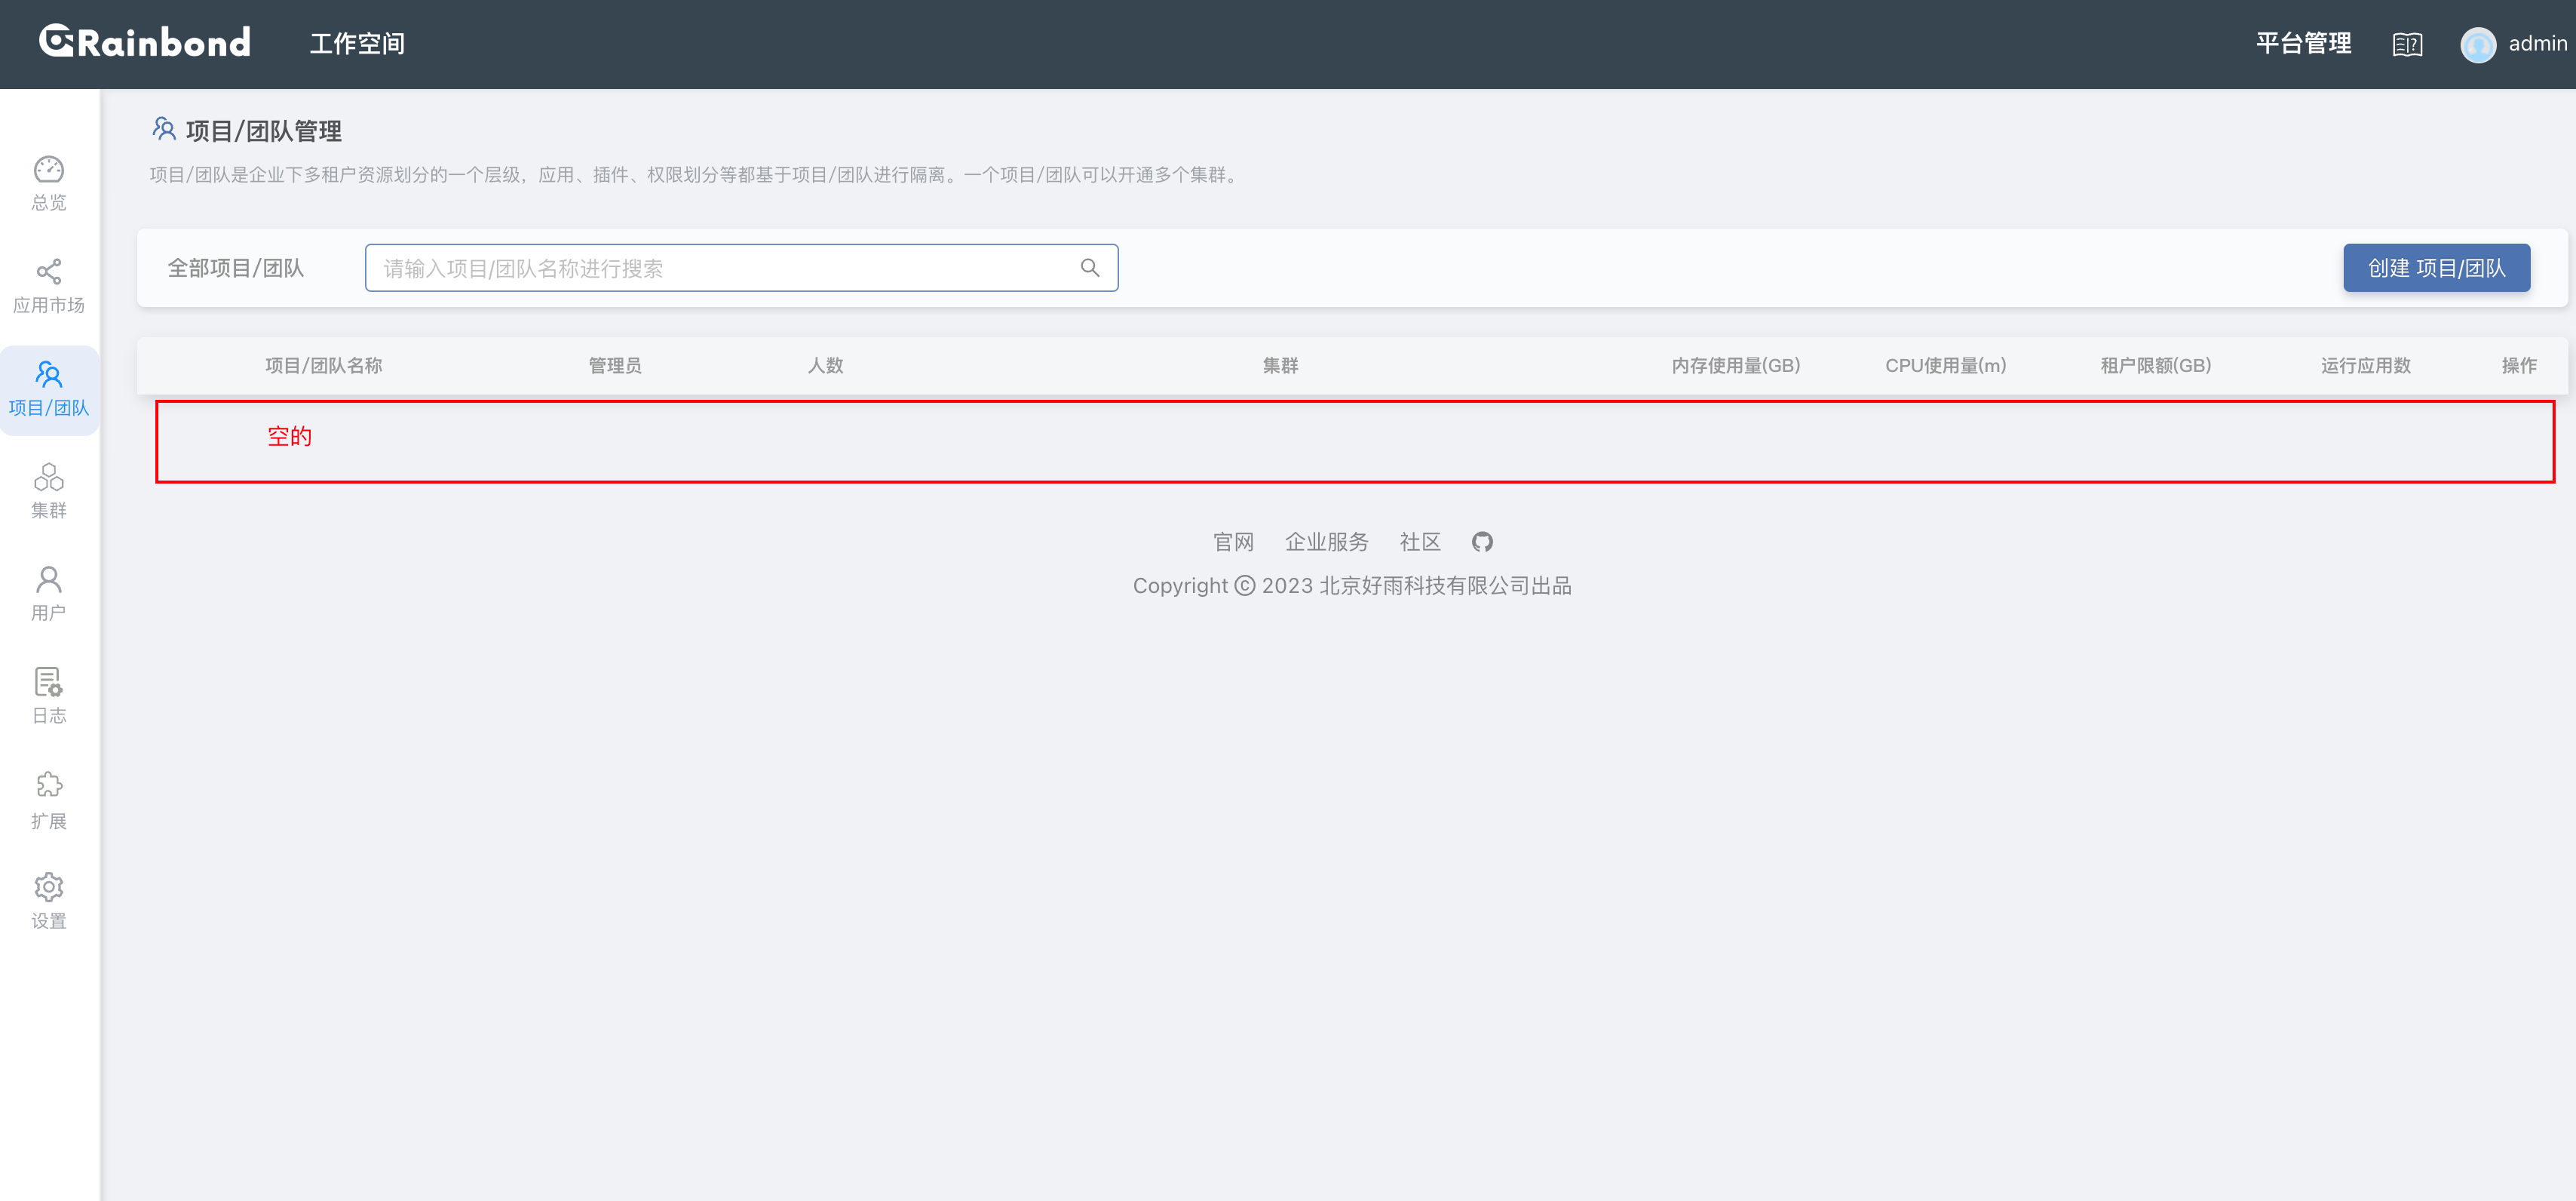Image resolution: width=2576 pixels, height=1201 pixels.
Task: Click the 项目/团队名称 column header
Action: pyautogui.click(x=323, y=366)
